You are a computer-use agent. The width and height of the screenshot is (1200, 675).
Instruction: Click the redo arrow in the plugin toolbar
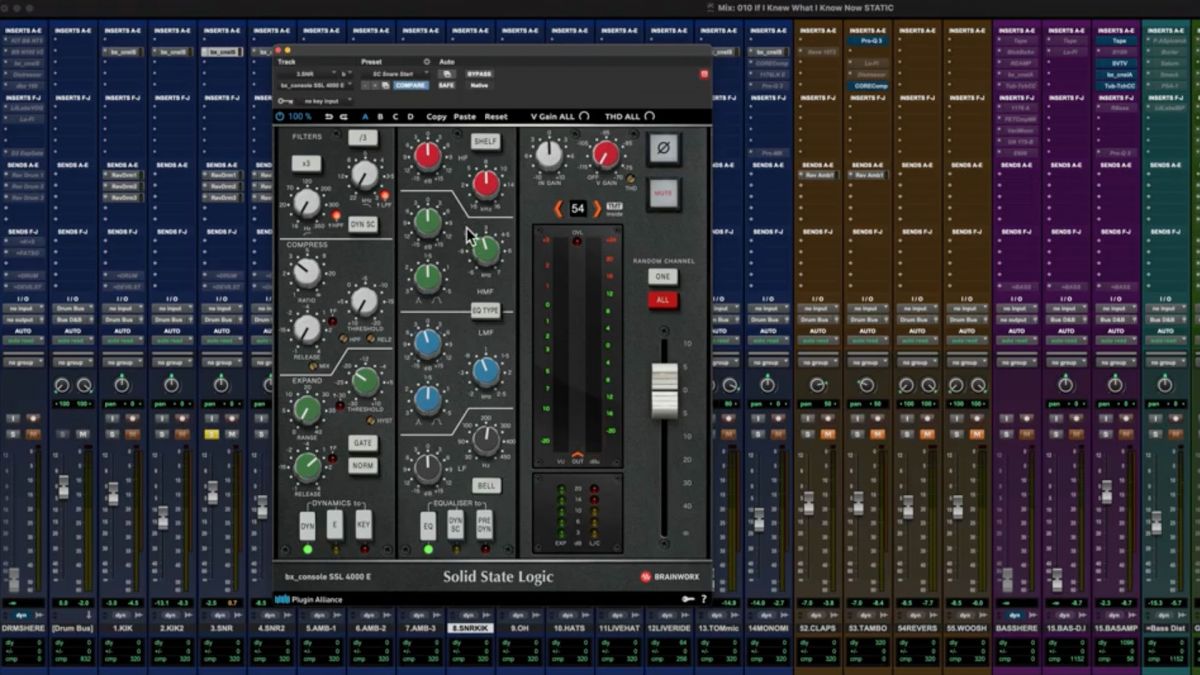coord(344,115)
